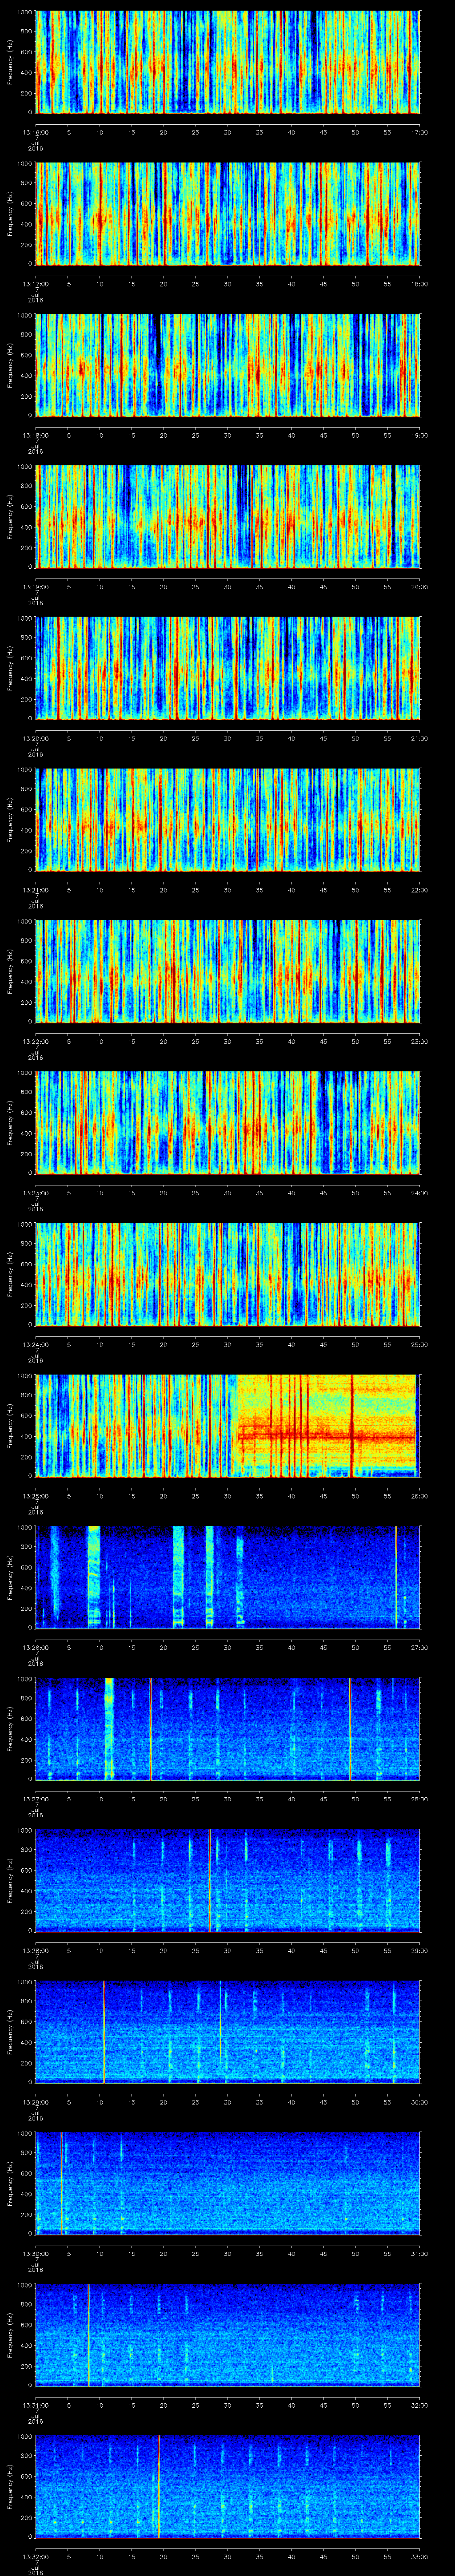Screen dimensions: 455x2576
Task: Select the spectrogram panel starting at 13:22:00
Action: (228, 971)
